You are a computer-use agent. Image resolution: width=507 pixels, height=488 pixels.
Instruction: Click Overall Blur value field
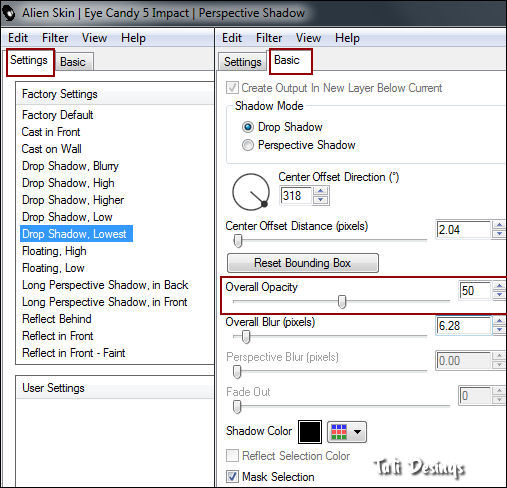(x=464, y=326)
